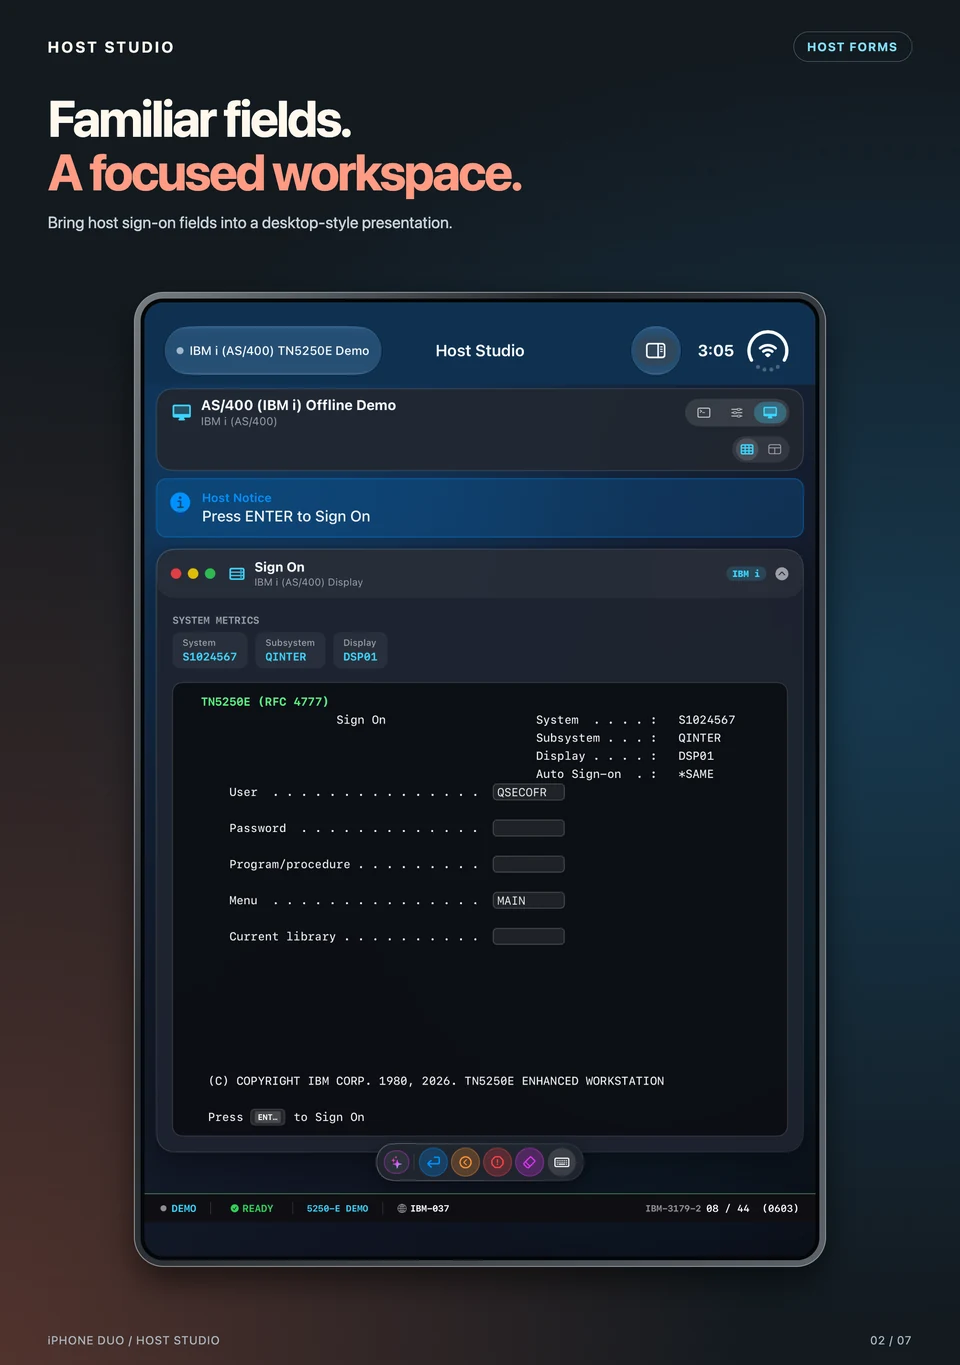
Task: Click the 3:05 clock display
Action: (716, 351)
